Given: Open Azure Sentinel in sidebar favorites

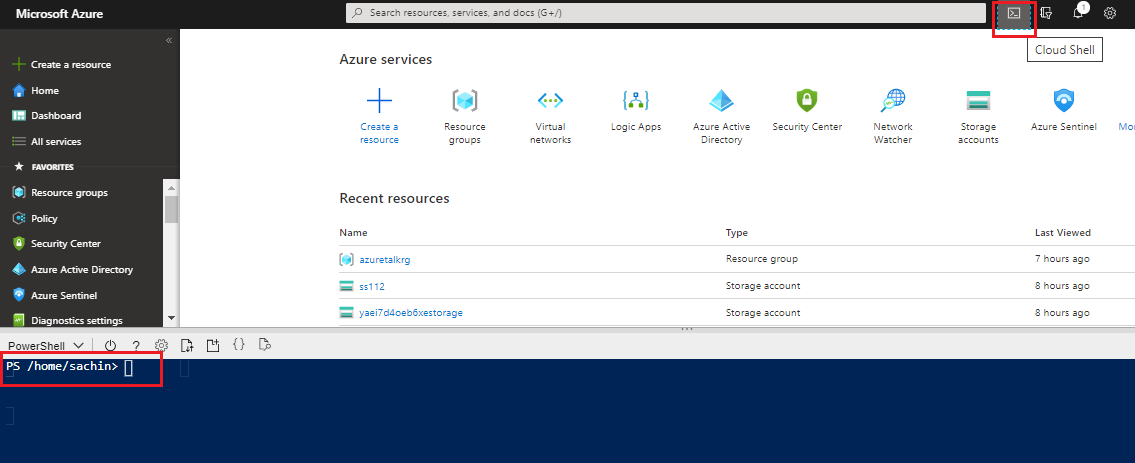Looking at the screenshot, I should point(64,295).
